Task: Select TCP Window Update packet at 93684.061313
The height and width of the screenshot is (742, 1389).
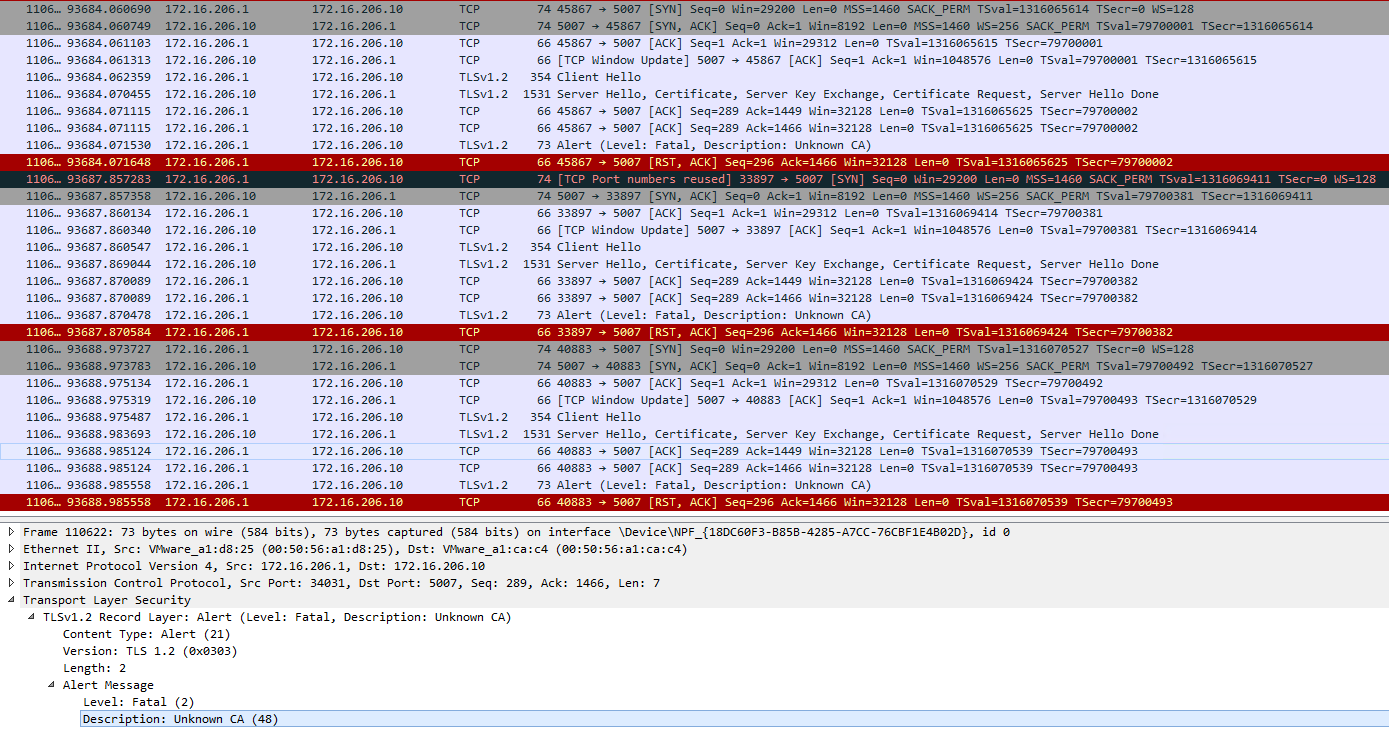Action: coord(694,60)
